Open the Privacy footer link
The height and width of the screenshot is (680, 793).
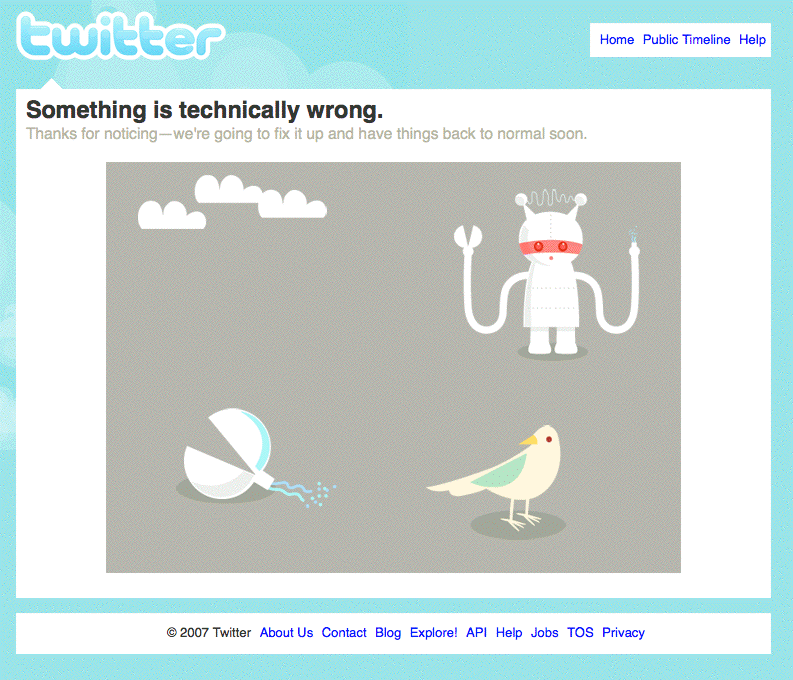click(623, 632)
